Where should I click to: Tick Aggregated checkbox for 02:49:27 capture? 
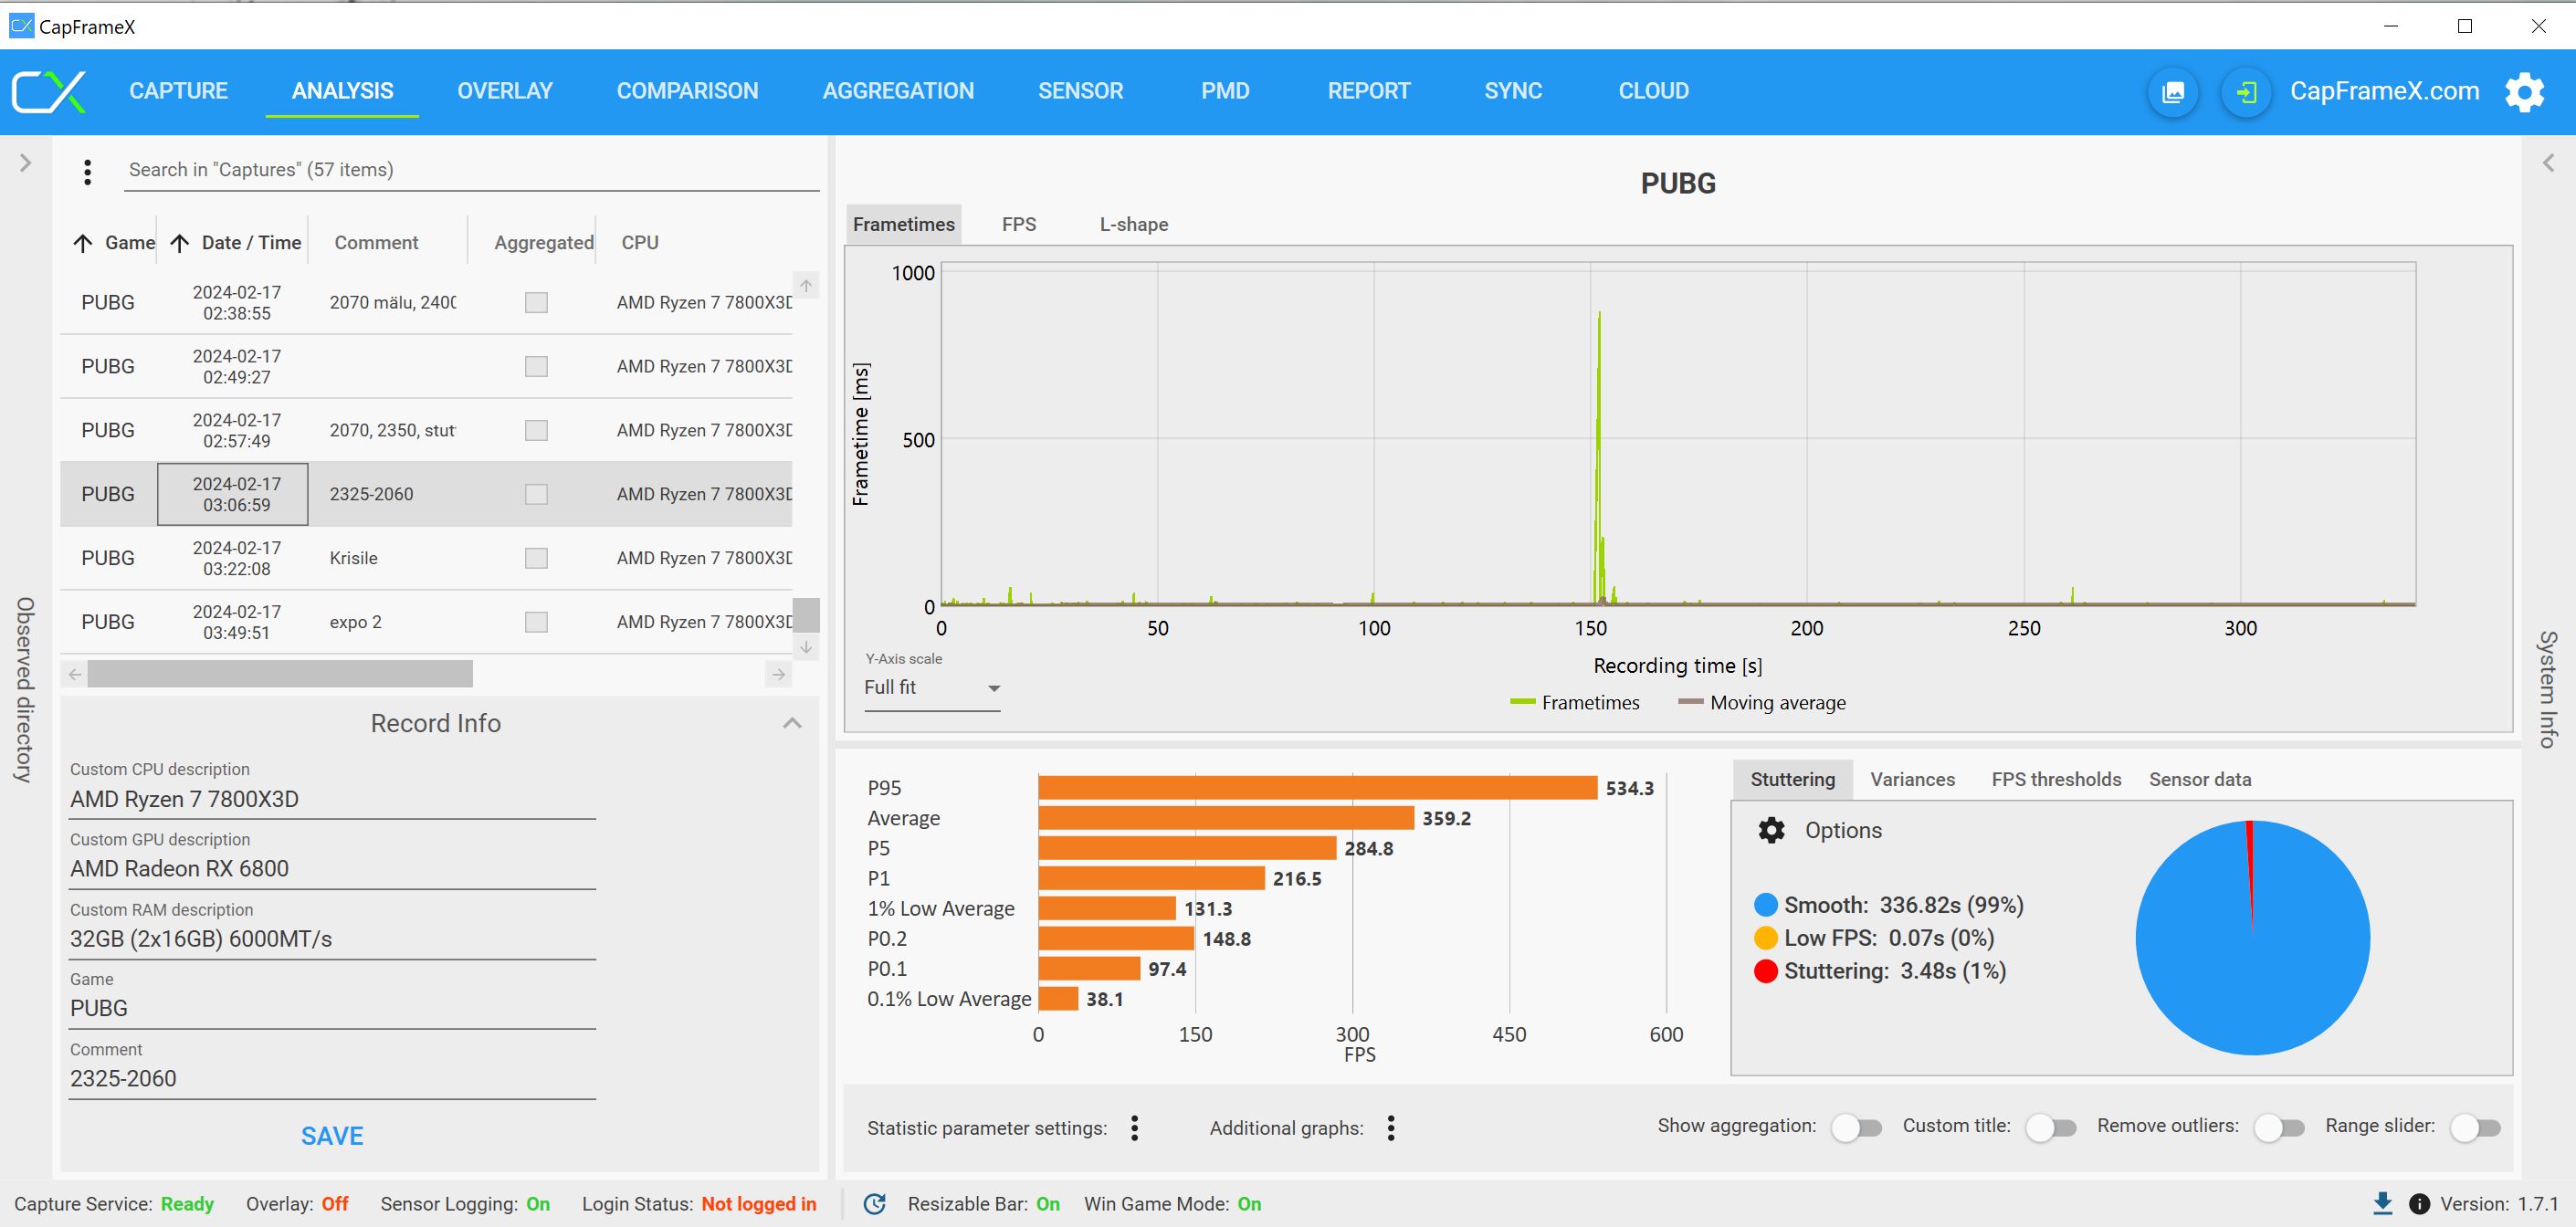pos(536,366)
